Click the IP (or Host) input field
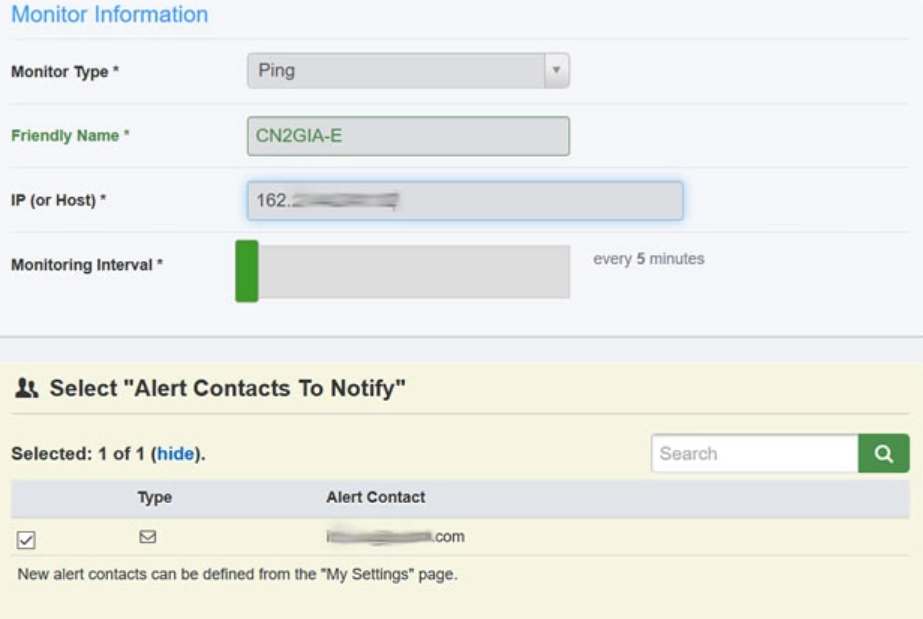Image resolution: width=923 pixels, height=619 pixels. tap(465, 201)
